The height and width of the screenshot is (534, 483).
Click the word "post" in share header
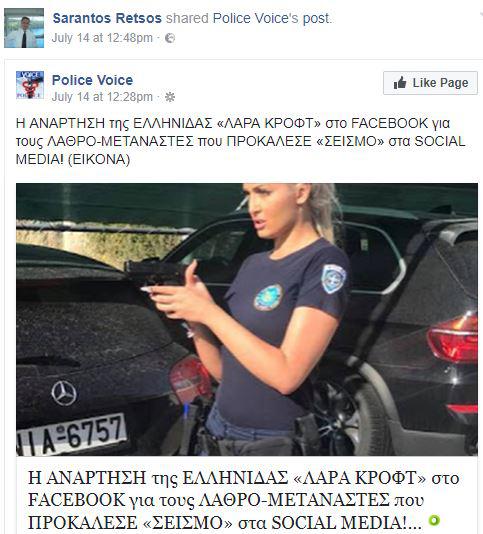tap(316, 19)
